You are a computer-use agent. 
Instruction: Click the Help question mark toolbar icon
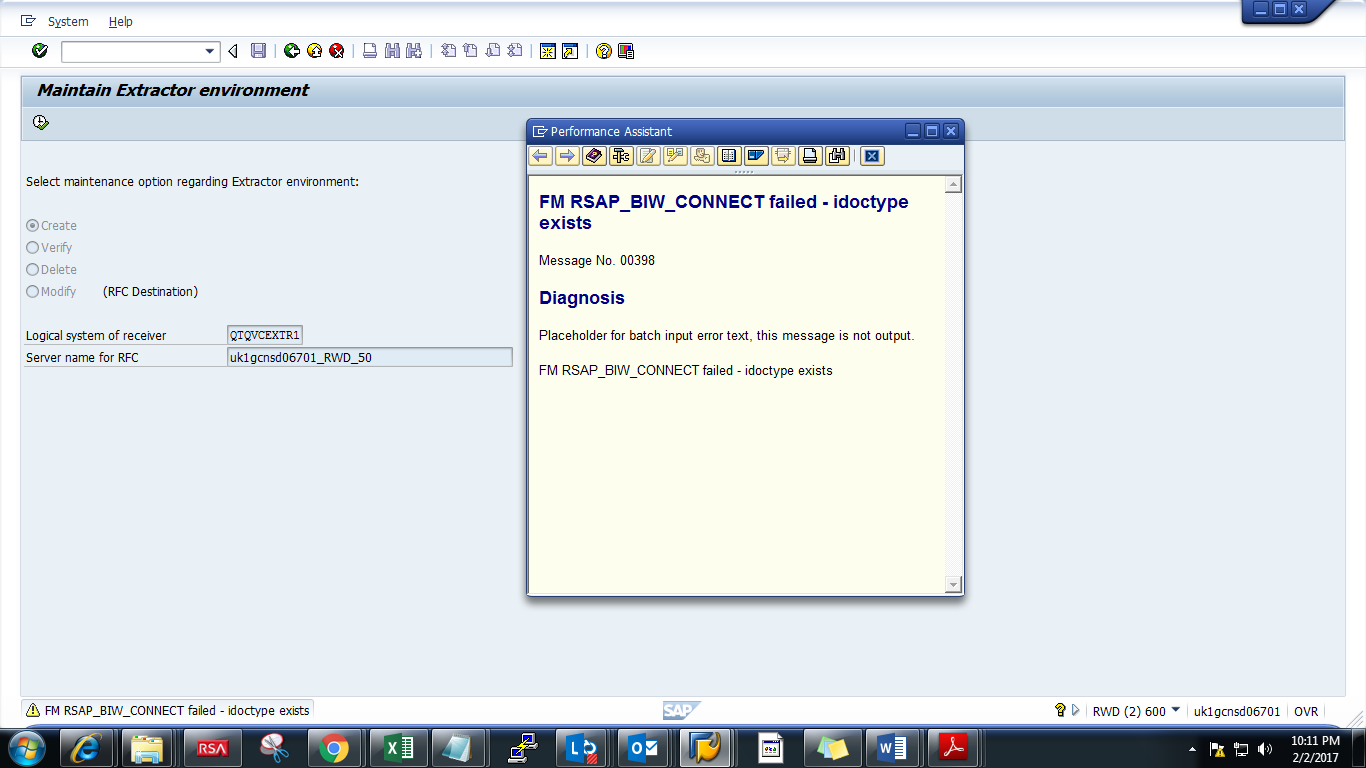[602, 50]
